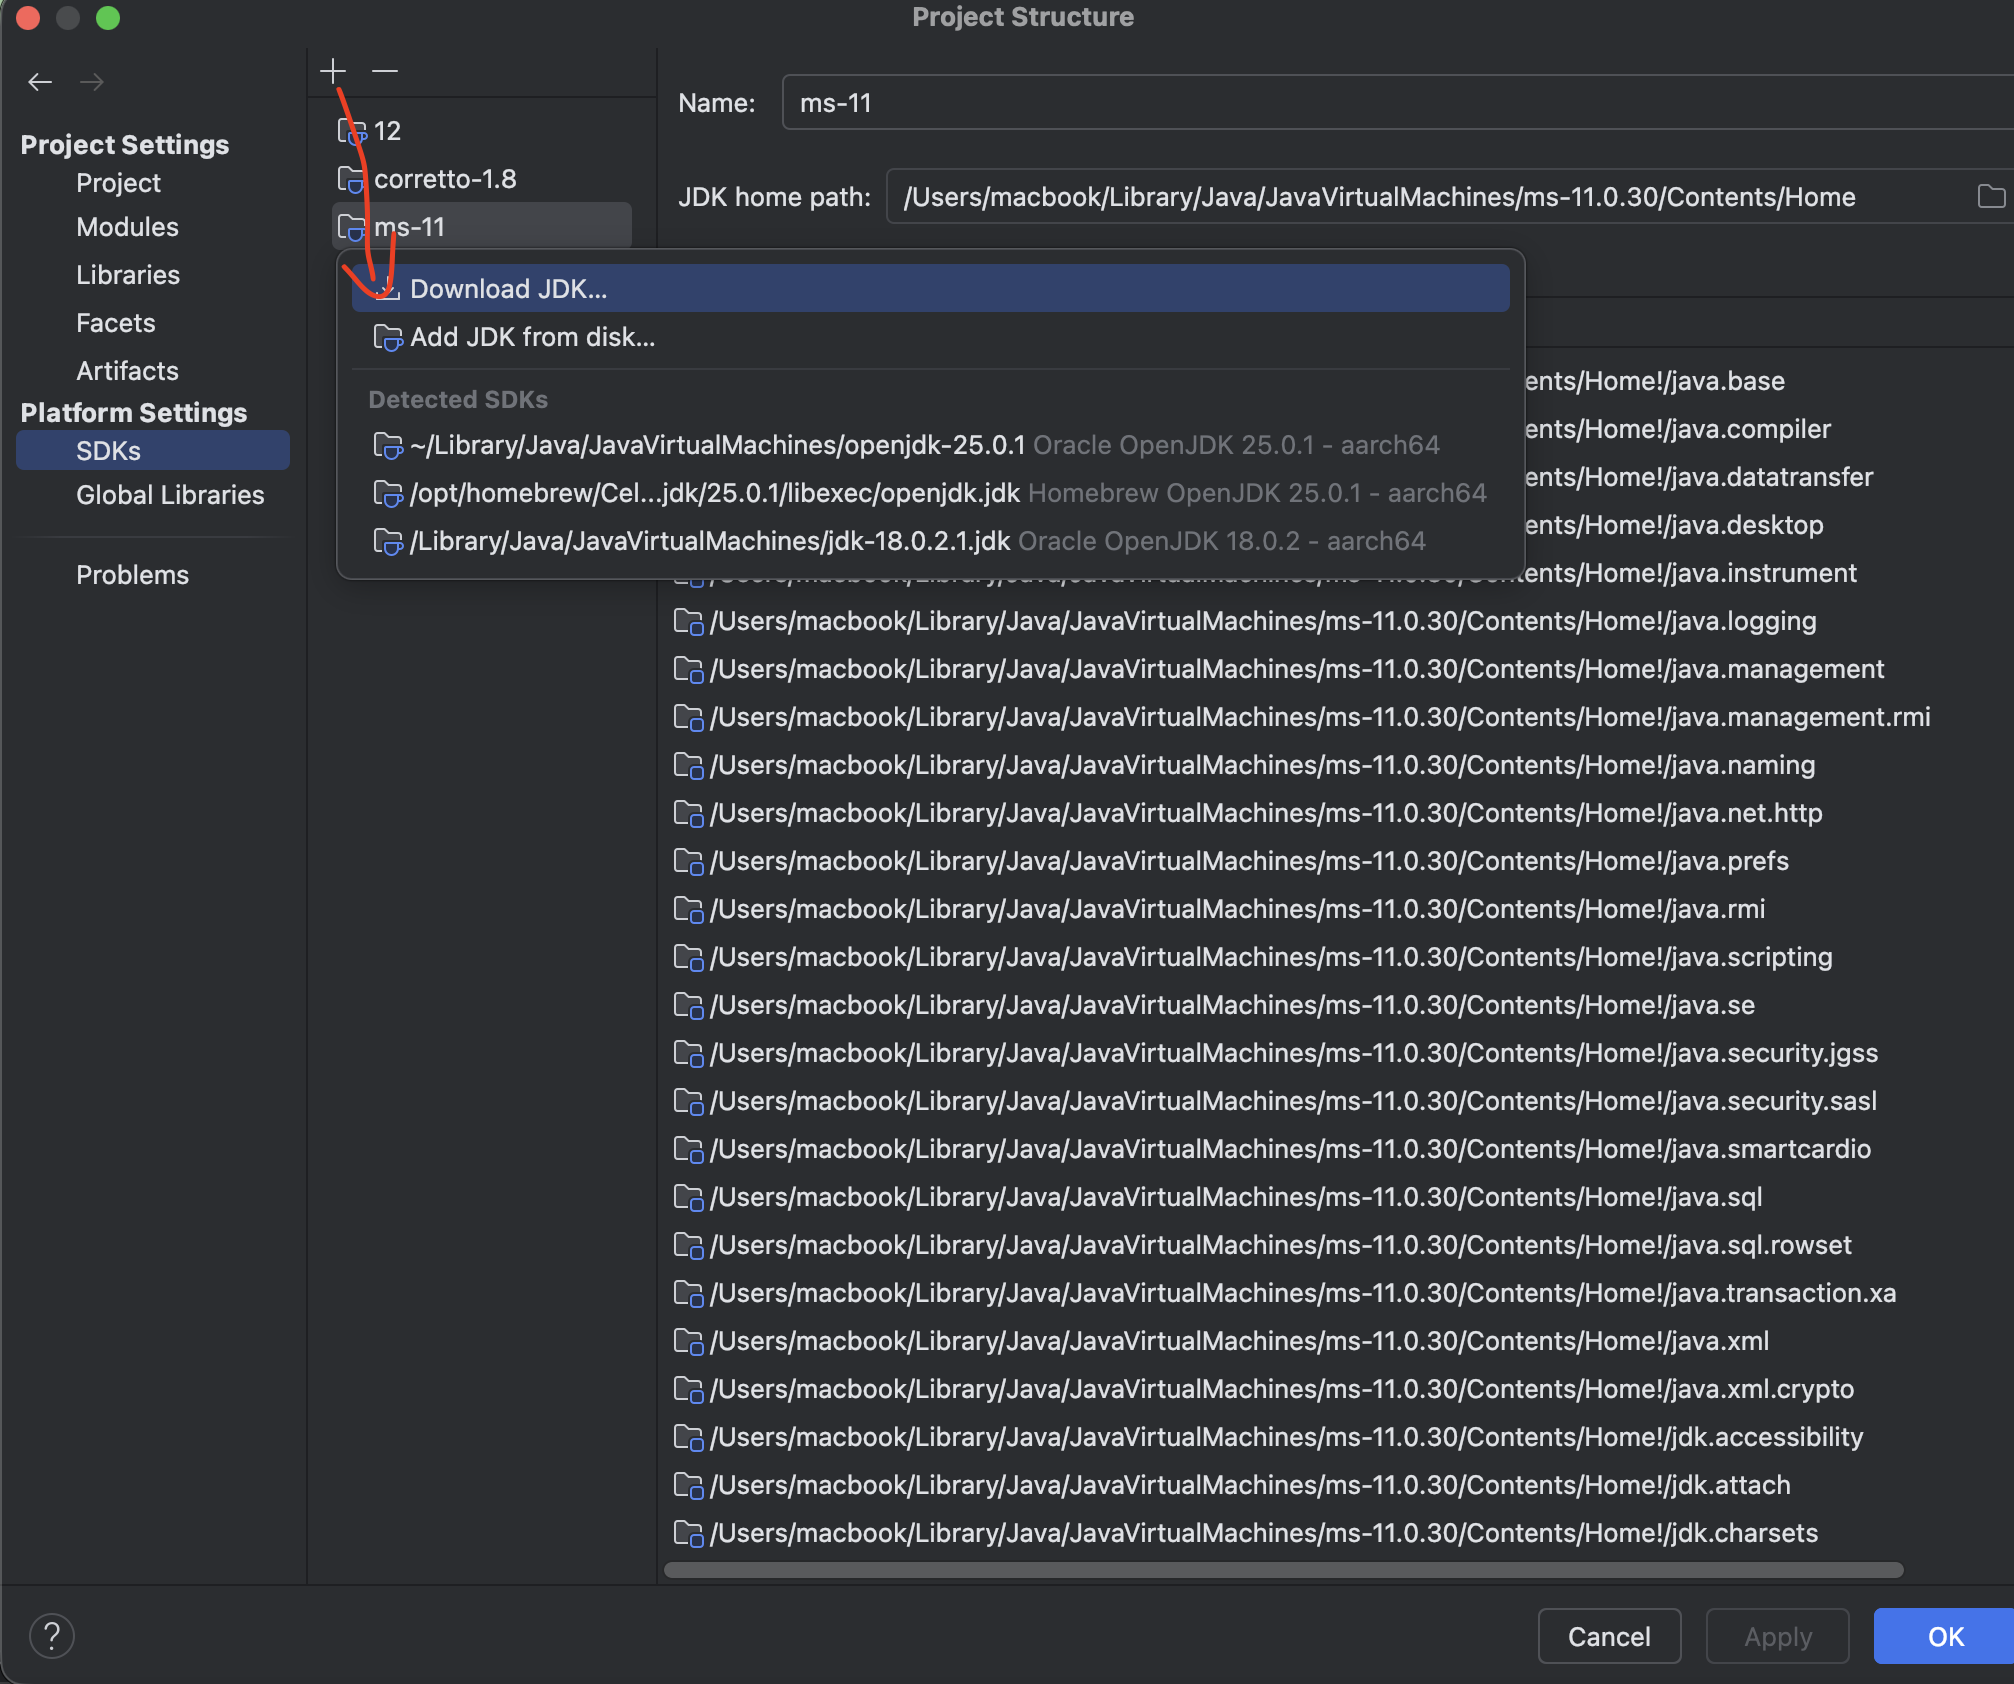Select the java.security.sasl classpath entry
This screenshot has height=1684, width=2014.
click(1275, 1101)
